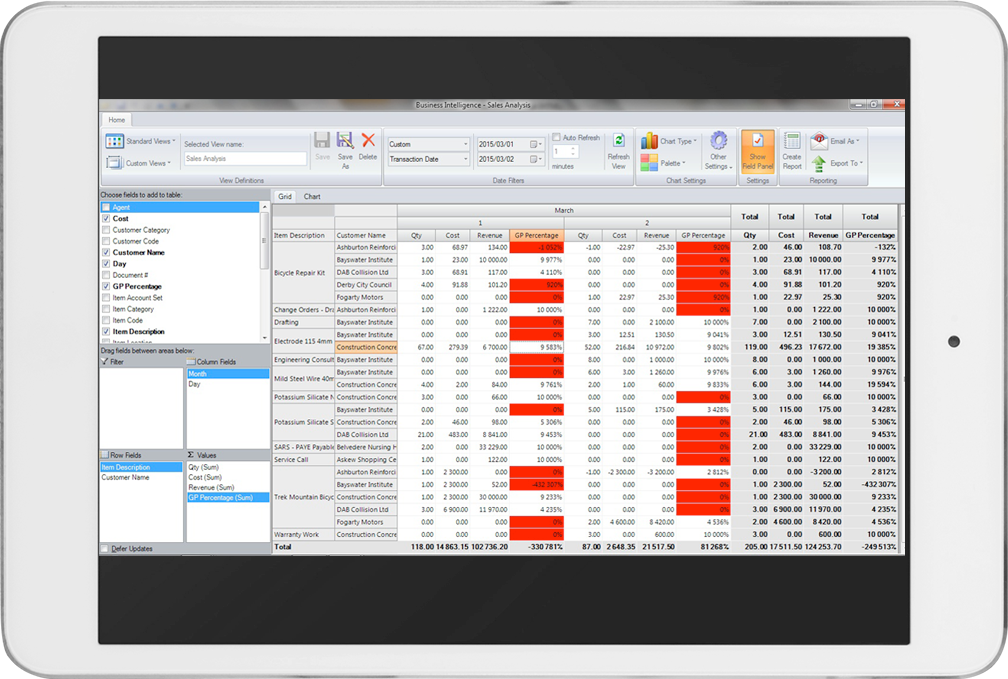The height and width of the screenshot is (679, 1008).
Task: Open the Transaction Date combo box
Action: pyautogui.click(x=428, y=159)
